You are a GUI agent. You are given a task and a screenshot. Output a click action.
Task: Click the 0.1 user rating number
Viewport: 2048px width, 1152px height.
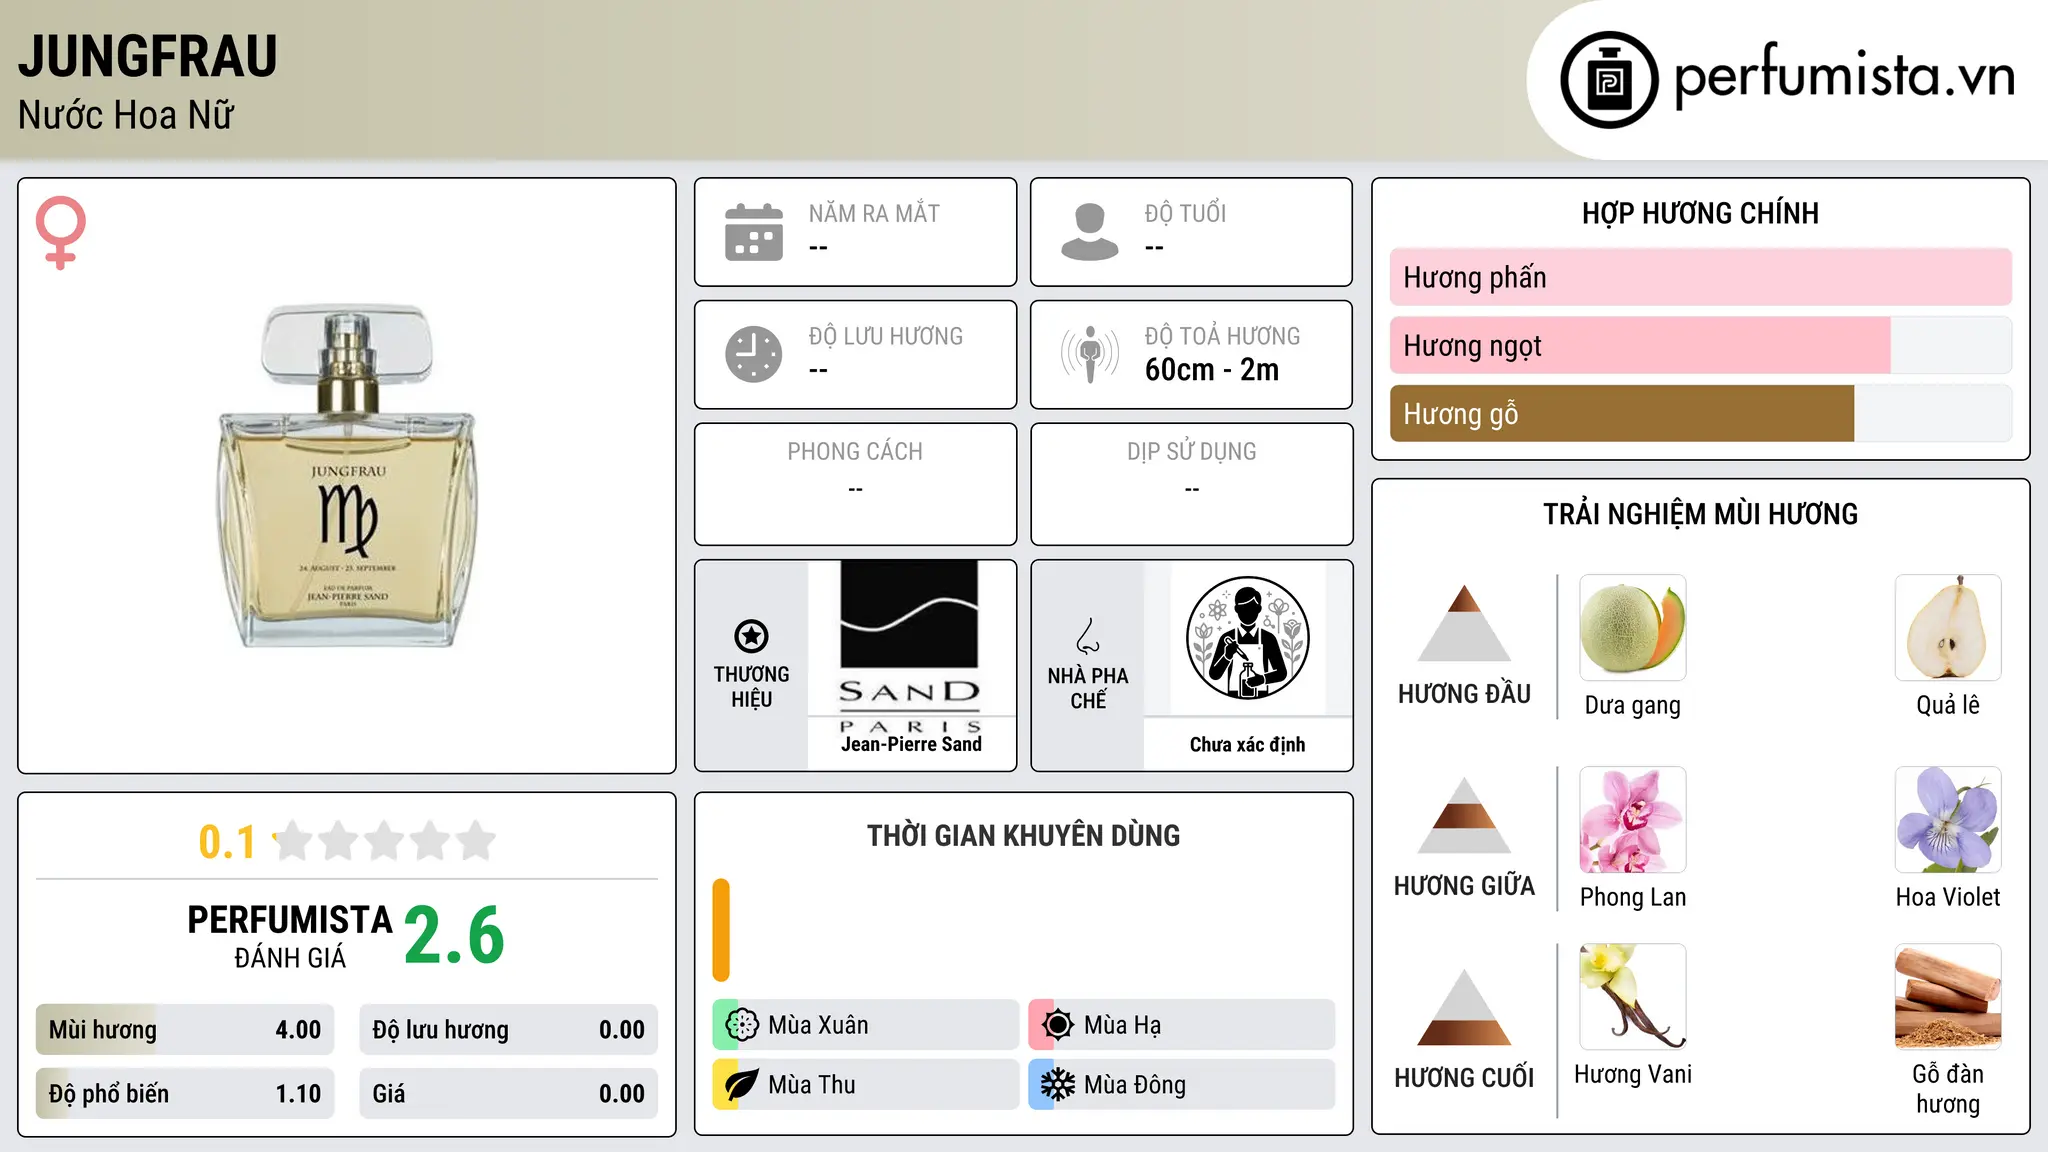(x=227, y=842)
